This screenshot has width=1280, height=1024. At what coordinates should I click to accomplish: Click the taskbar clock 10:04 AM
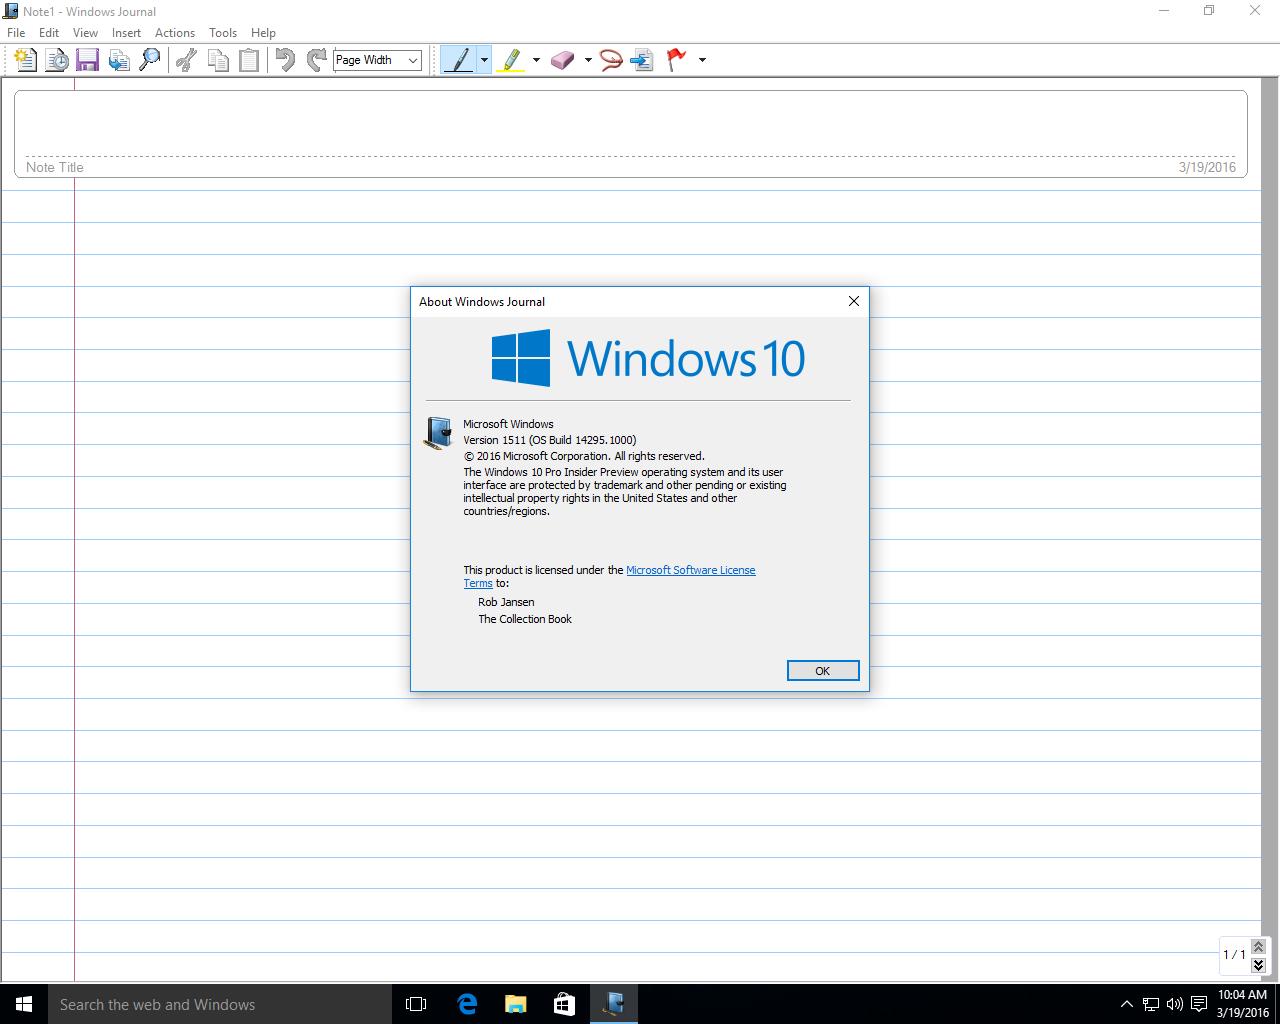click(x=1242, y=1004)
